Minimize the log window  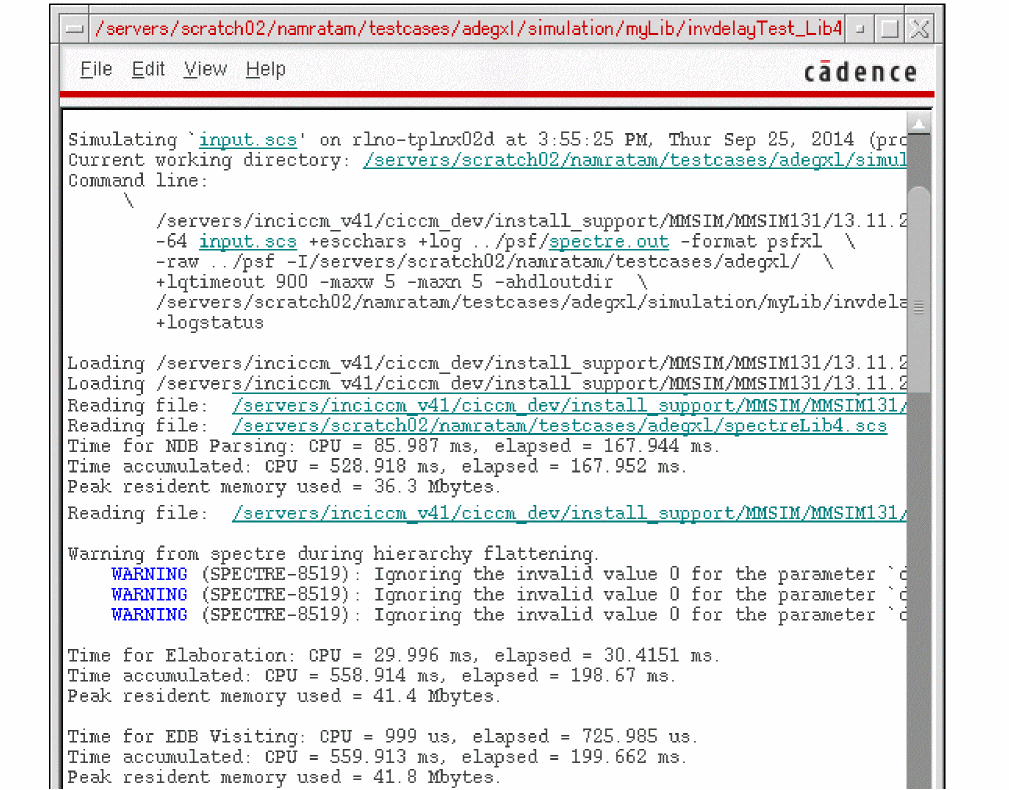pyautogui.click(x=859, y=29)
